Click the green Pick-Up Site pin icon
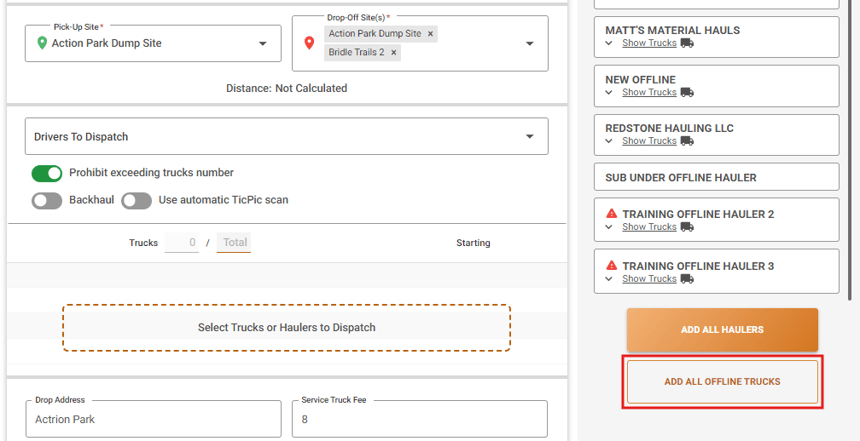This screenshot has height=441, width=860. [42, 43]
